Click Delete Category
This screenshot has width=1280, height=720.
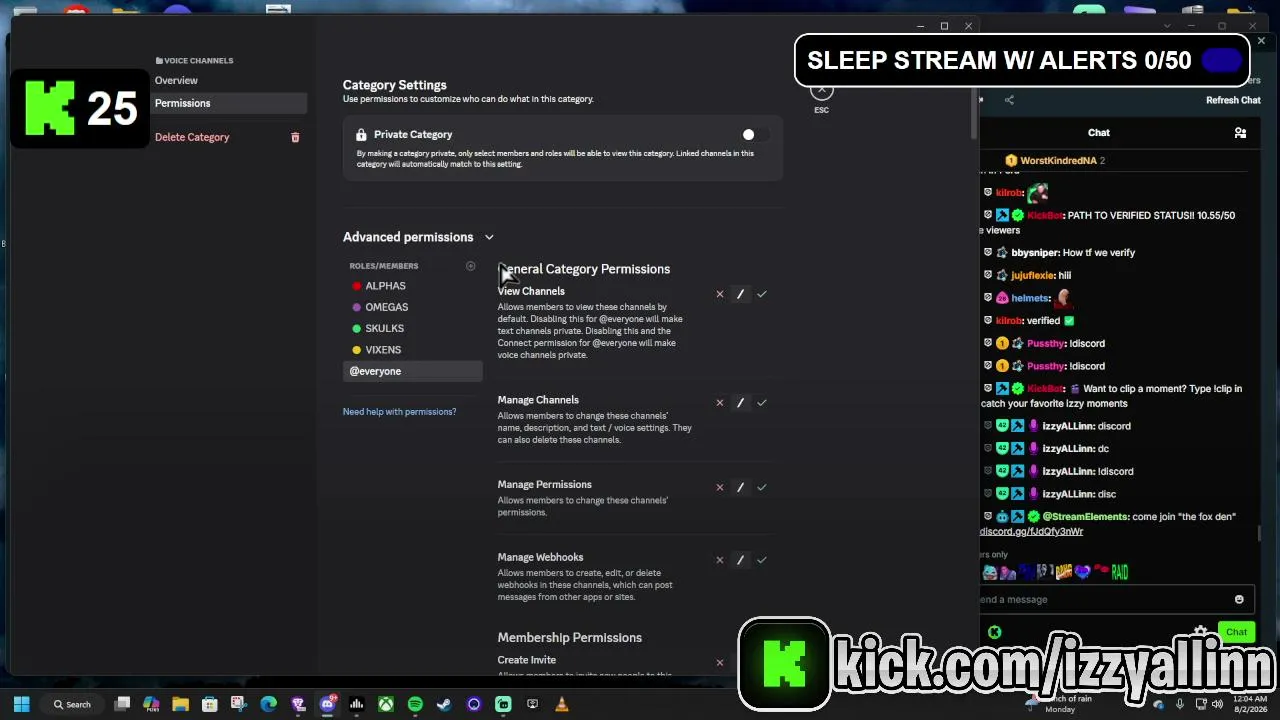[192, 137]
